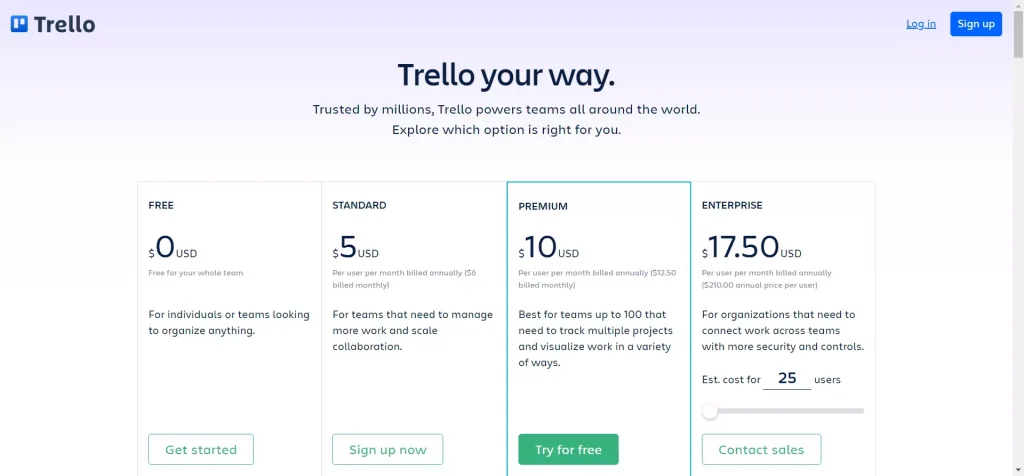Select the STANDARD plan heading
The width and height of the screenshot is (1024, 476).
(359, 205)
